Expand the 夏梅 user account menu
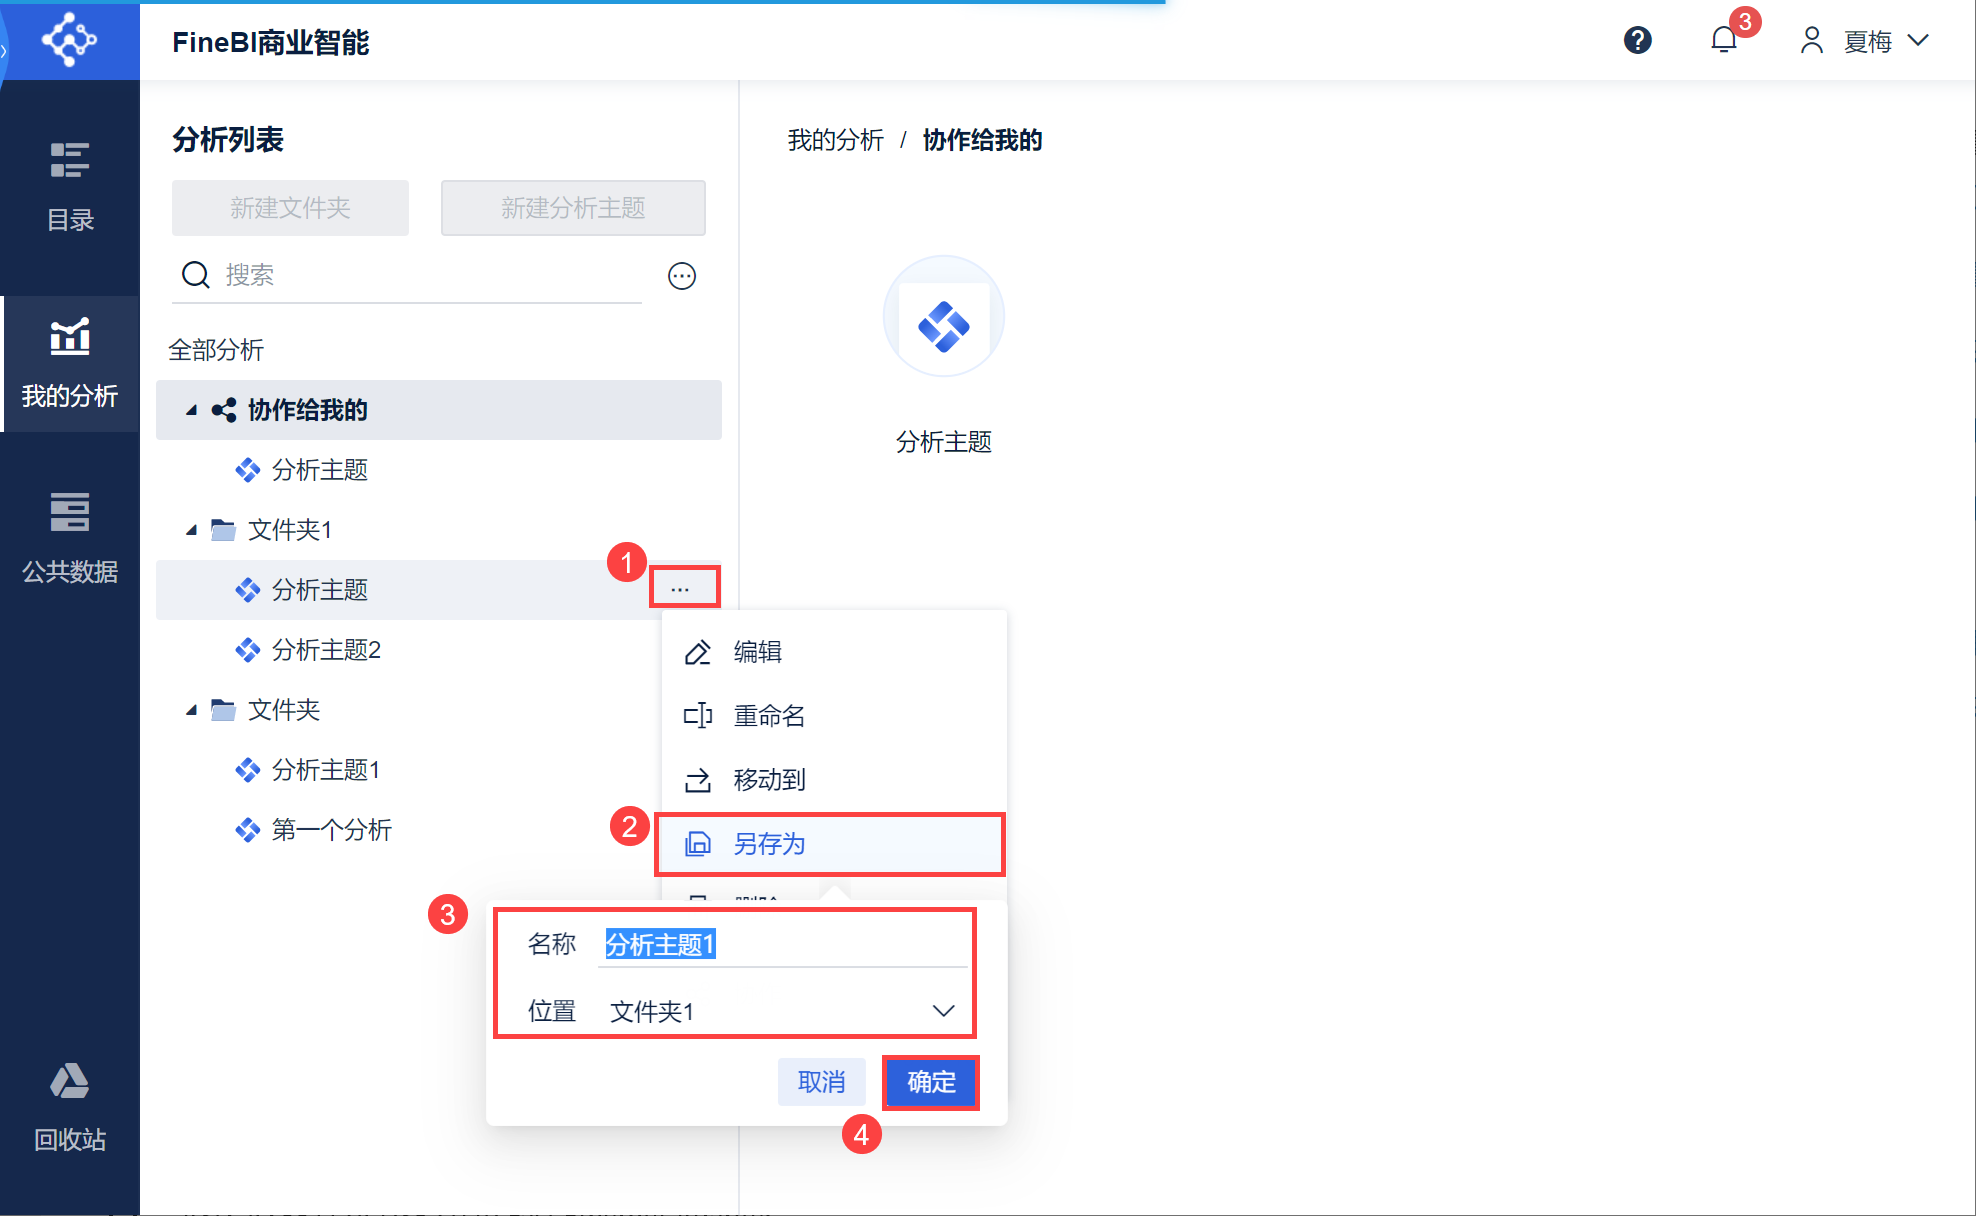Viewport: 1976px width, 1216px height. [1866, 41]
